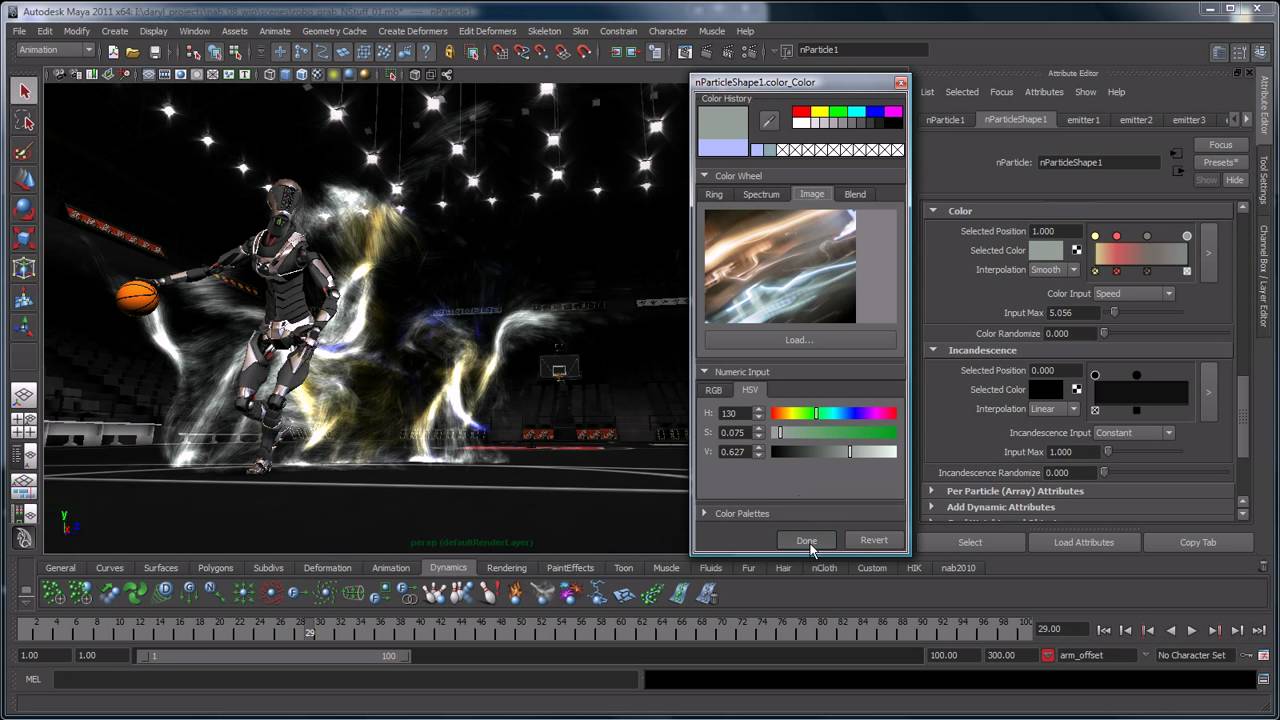Play the animation forward
This screenshot has height=720, width=1280.
(1192, 630)
